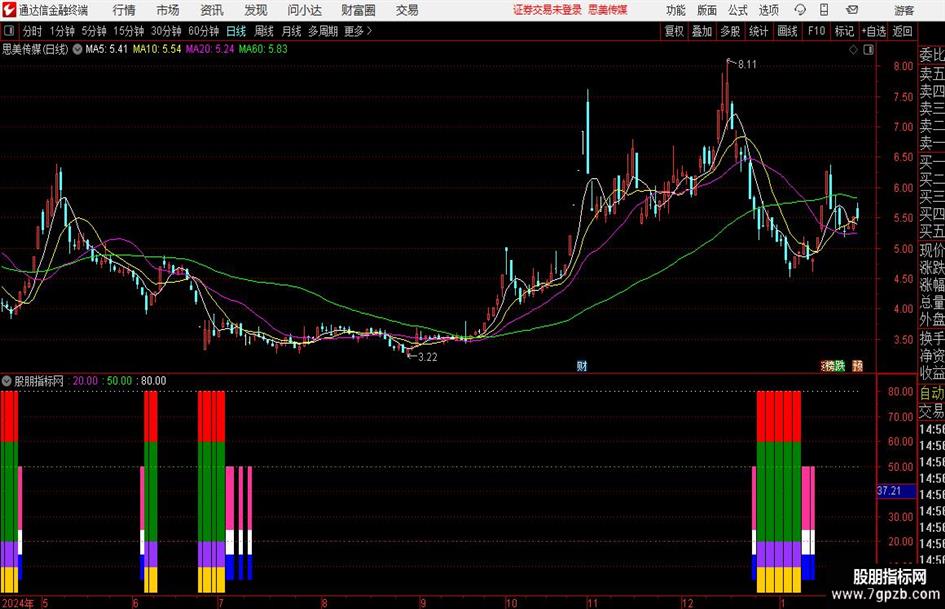Add stock via +自选 button
The height and width of the screenshot is (609, 945).
[874, 31]
